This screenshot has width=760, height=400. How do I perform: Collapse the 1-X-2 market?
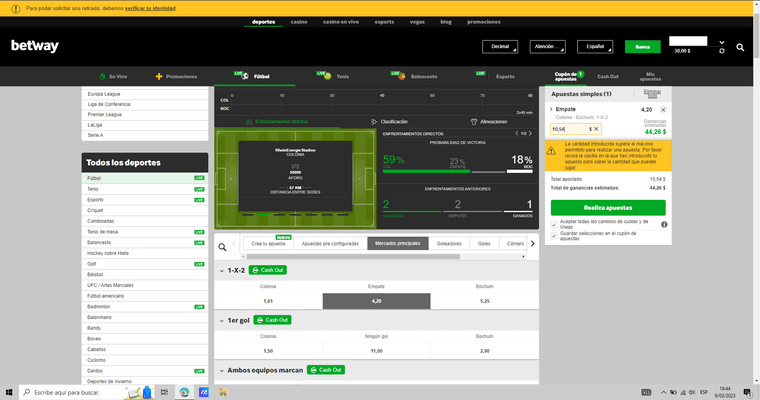(x=222, y=271)
